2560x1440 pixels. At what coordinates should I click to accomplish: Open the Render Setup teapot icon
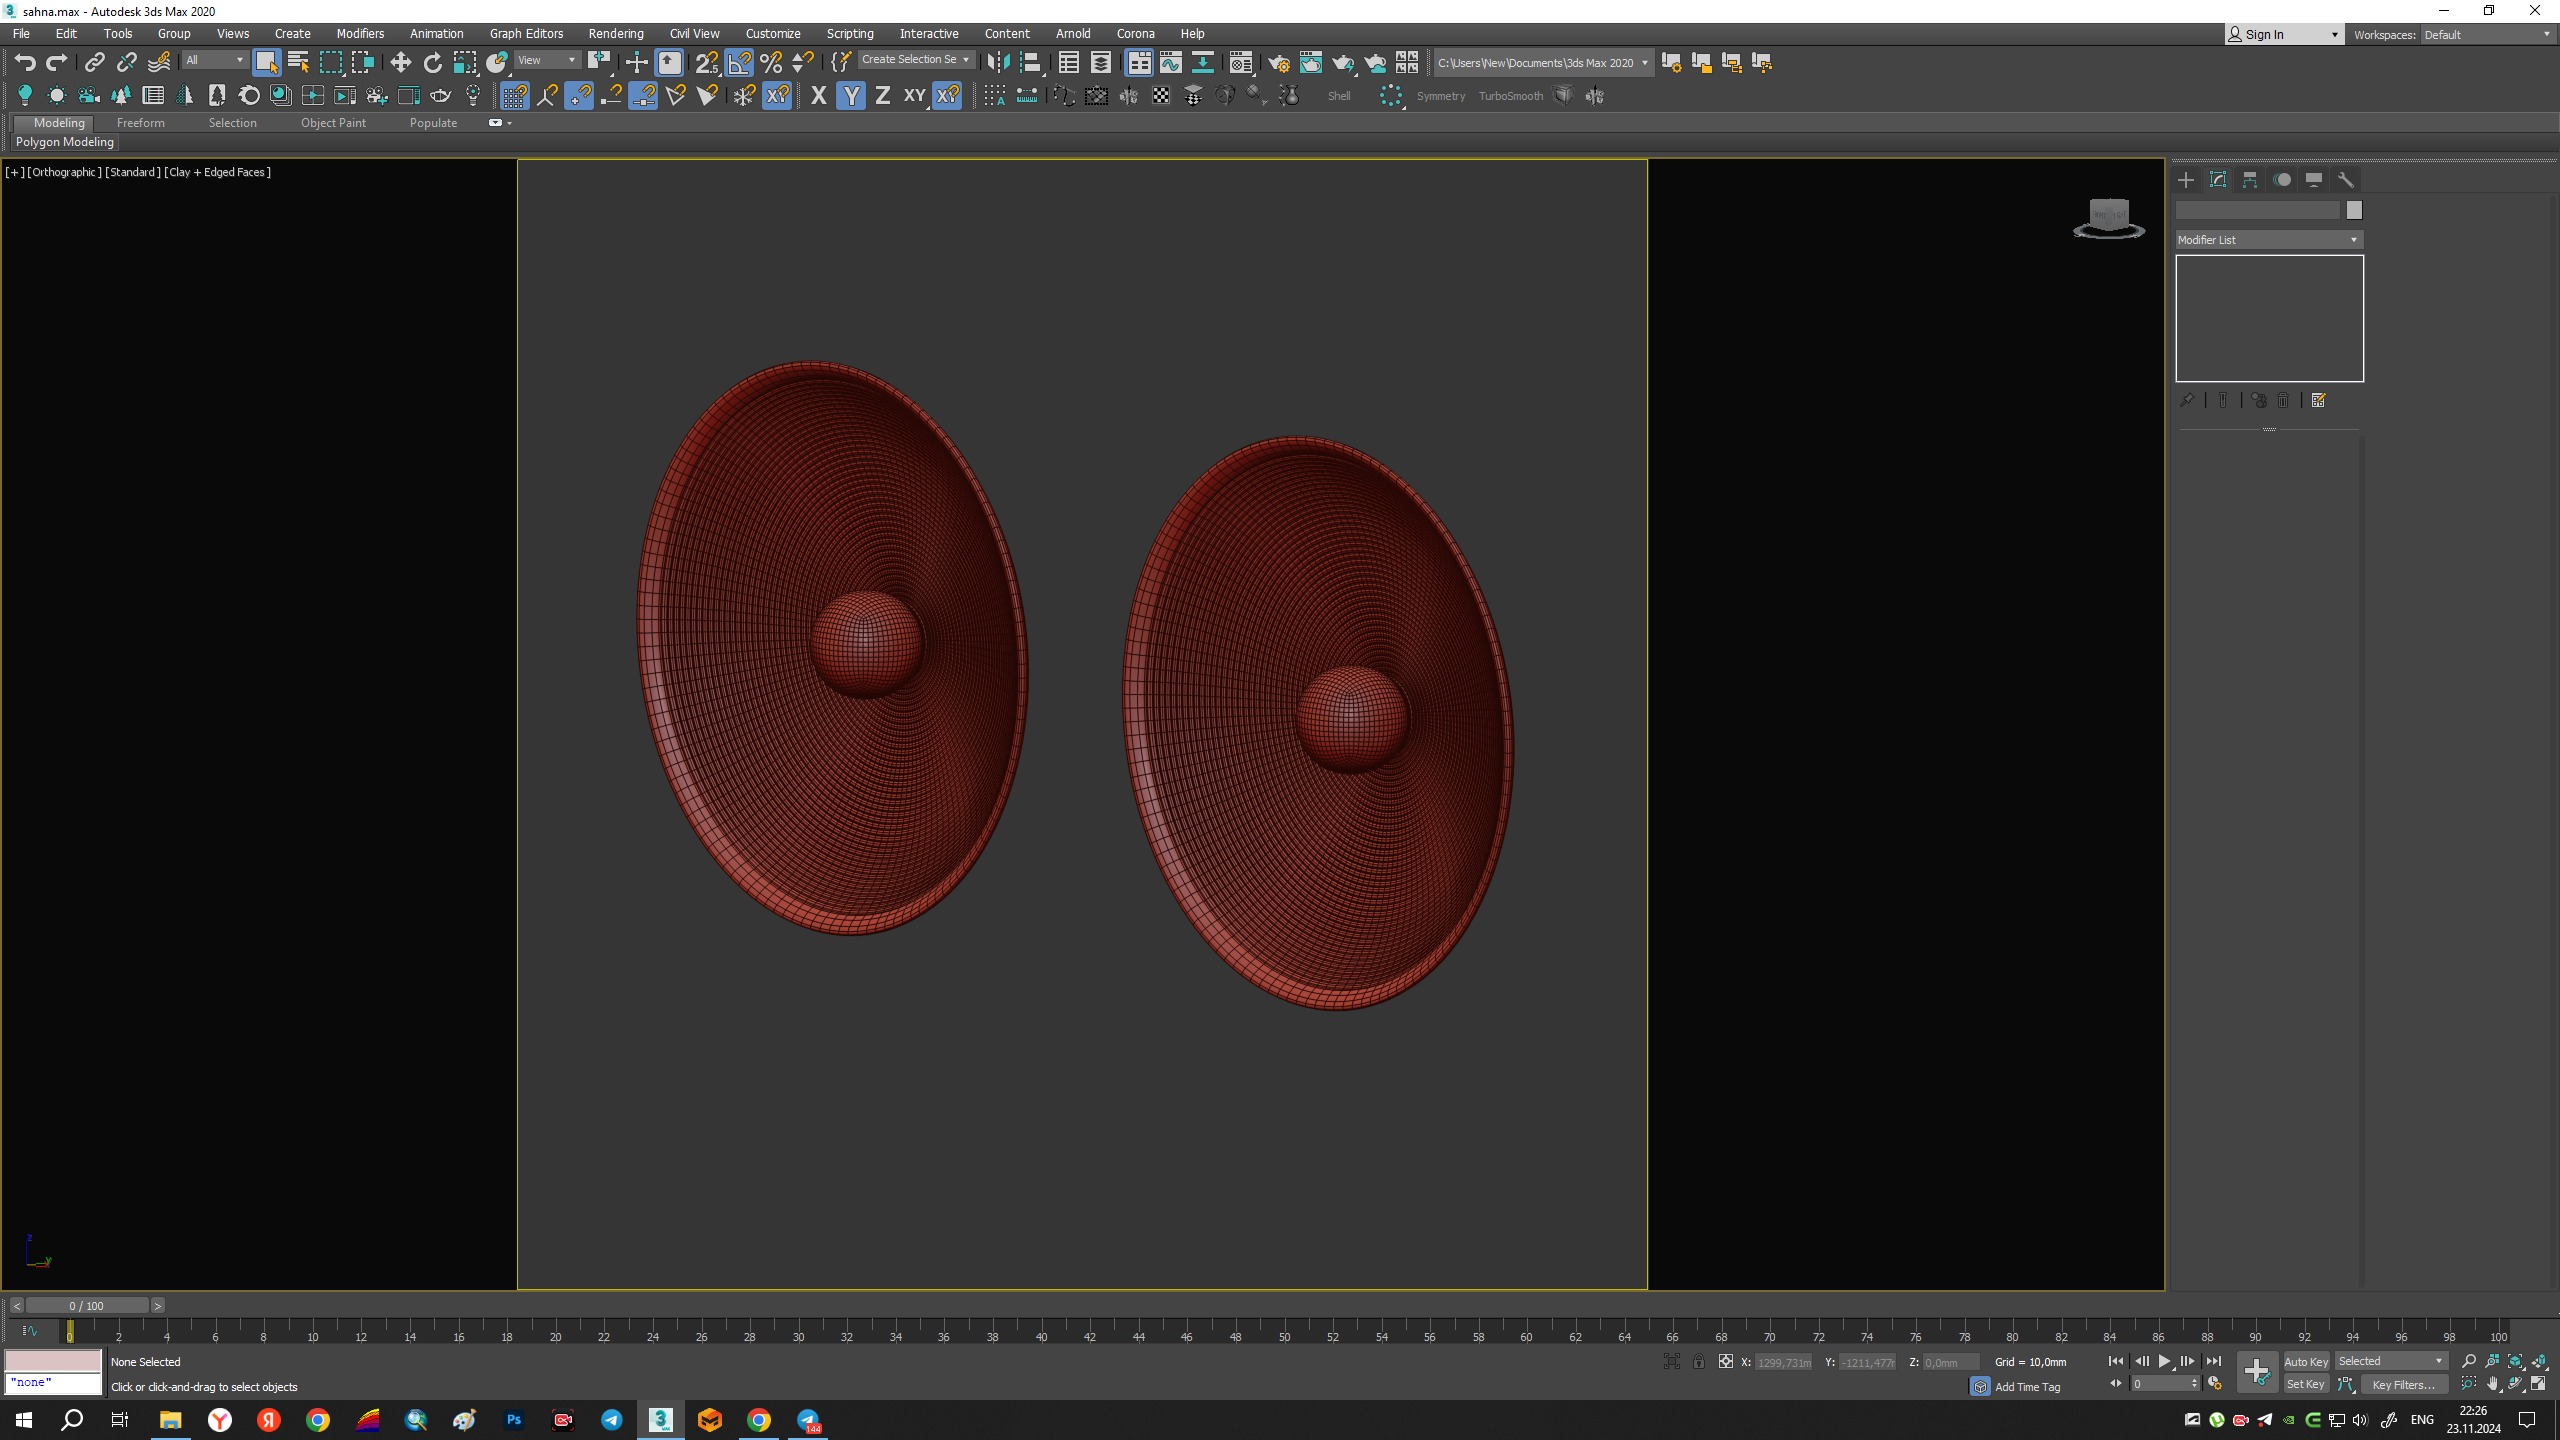(1279, 63)
